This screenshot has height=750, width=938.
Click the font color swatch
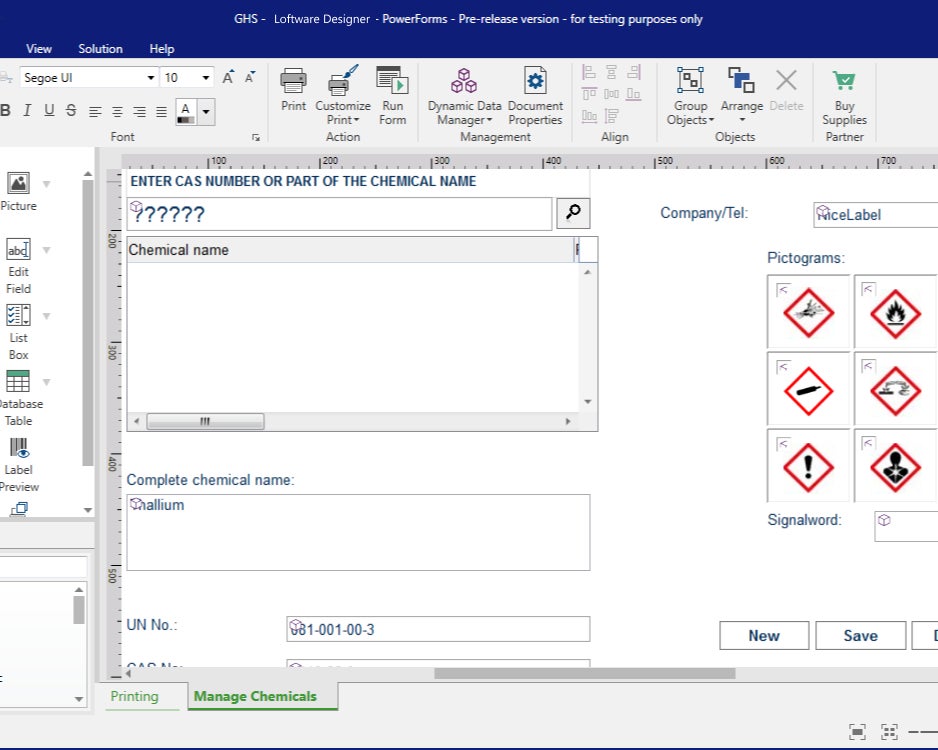(x=186, y=111)
